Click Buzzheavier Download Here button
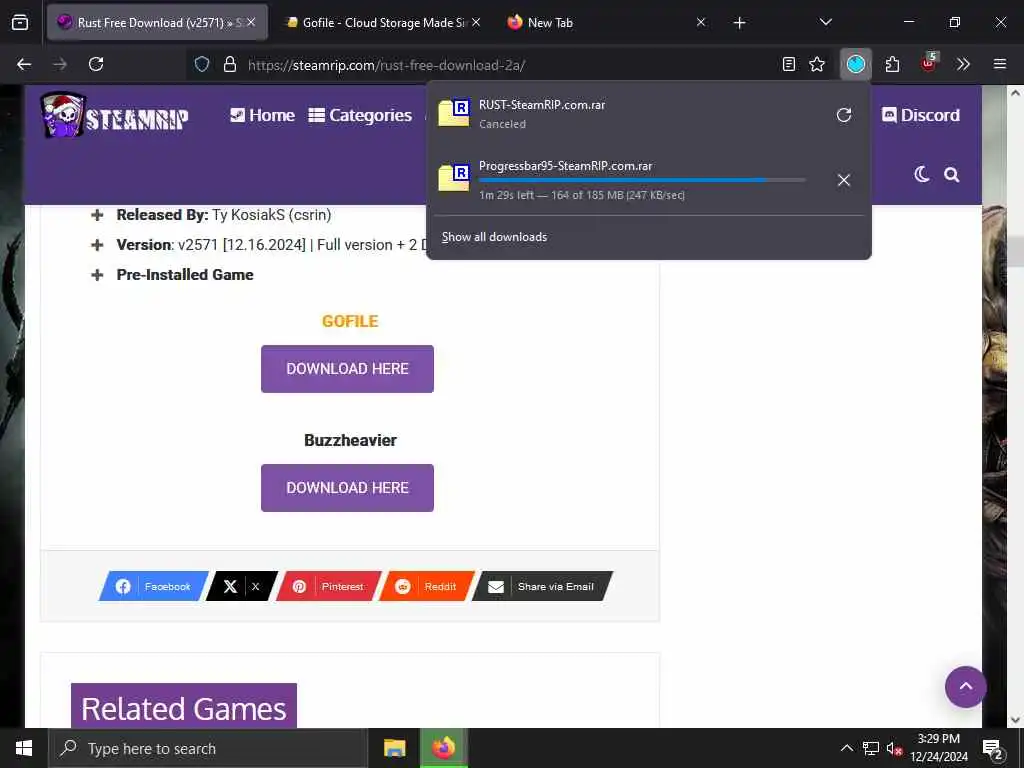Viewport: 1024px width, 768px height. tap(347, 488)
